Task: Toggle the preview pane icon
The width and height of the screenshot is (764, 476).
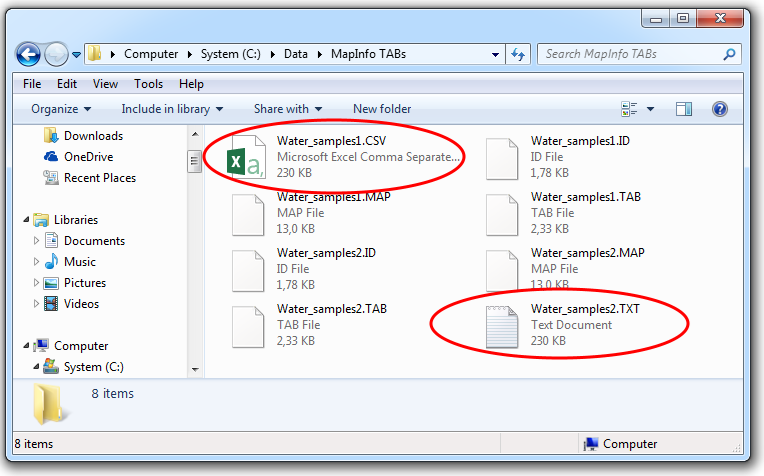Action: tap(684, 109)
